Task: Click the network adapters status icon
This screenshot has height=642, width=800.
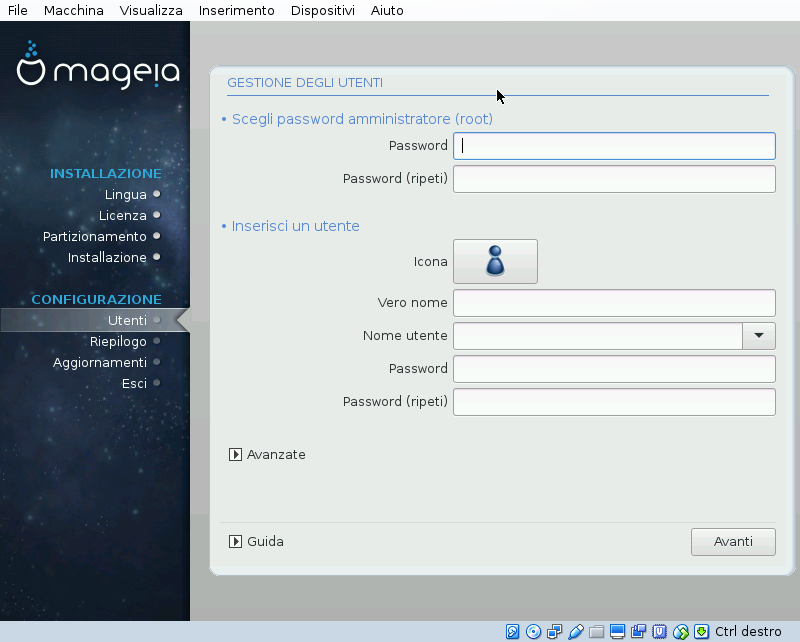Action: (555, 632)
